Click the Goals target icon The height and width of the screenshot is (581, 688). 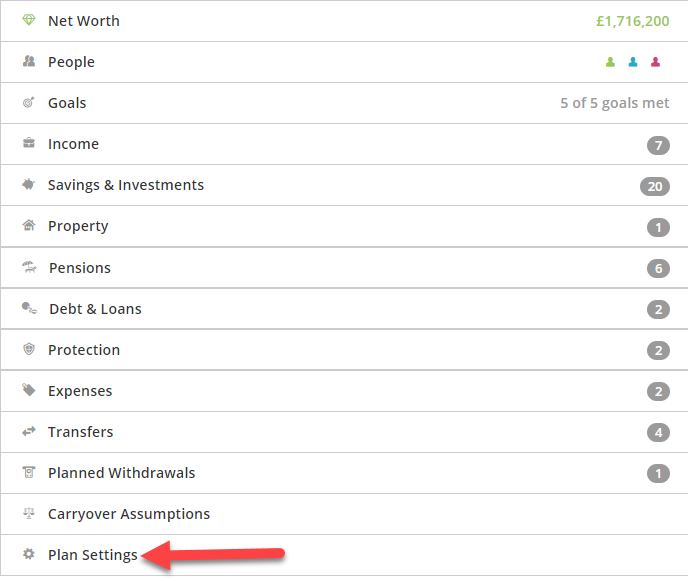(29, 102)
